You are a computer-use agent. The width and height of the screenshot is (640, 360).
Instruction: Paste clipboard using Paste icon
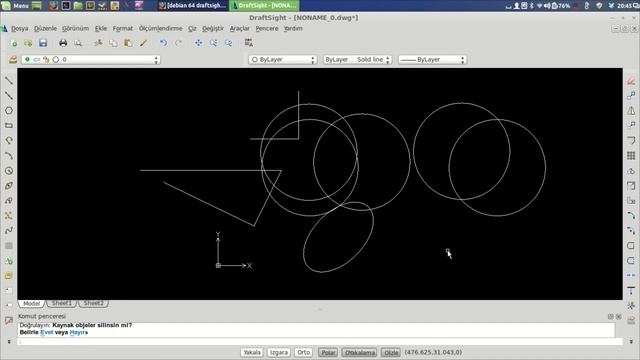click(x=128, y=43)
